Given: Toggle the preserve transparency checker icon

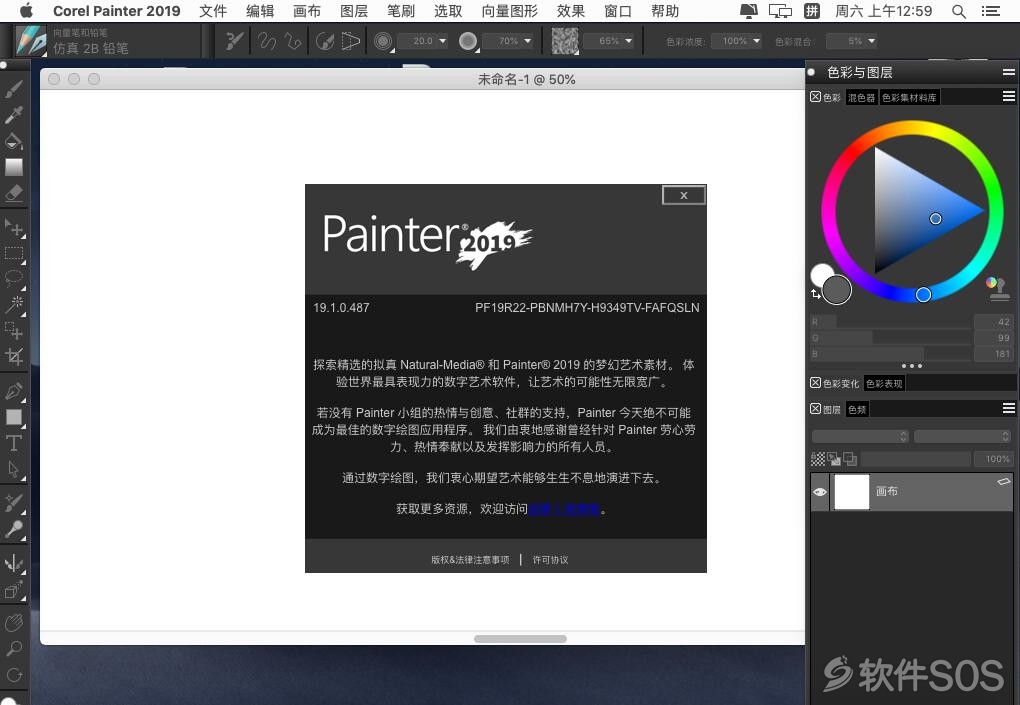Looking at the screenshot, I should pyautogui.click(x=818, y=459).
